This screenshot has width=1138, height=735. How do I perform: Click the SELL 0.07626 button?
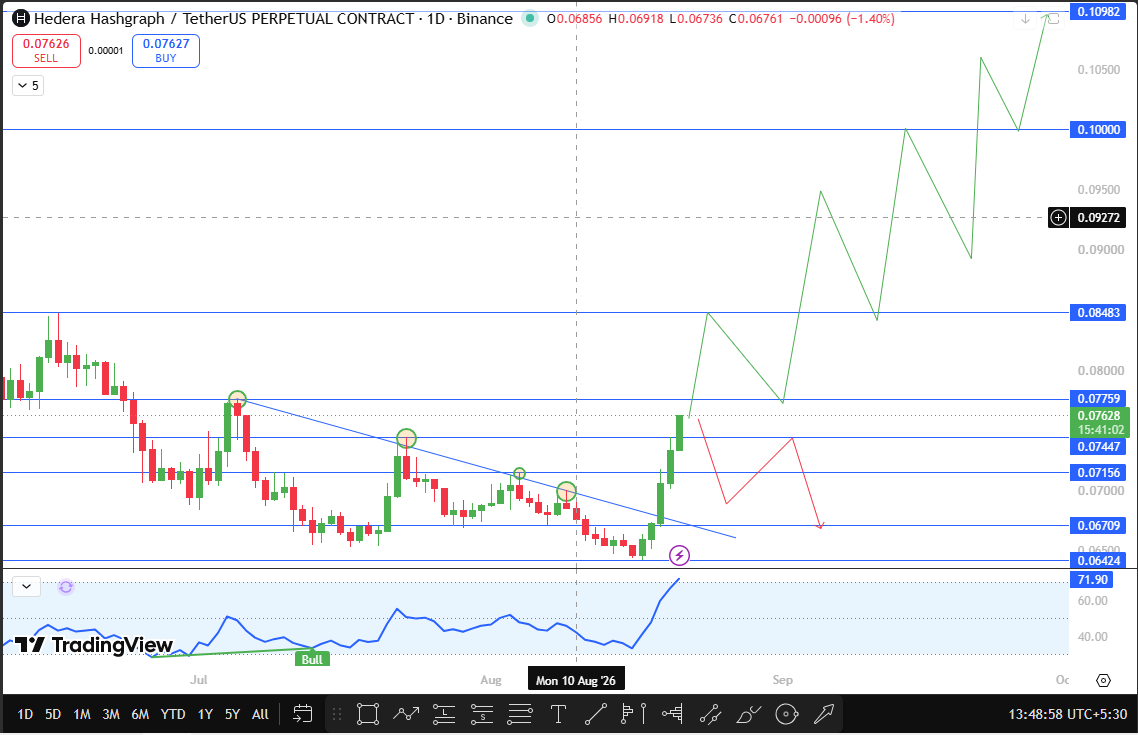tap(46, 50)
